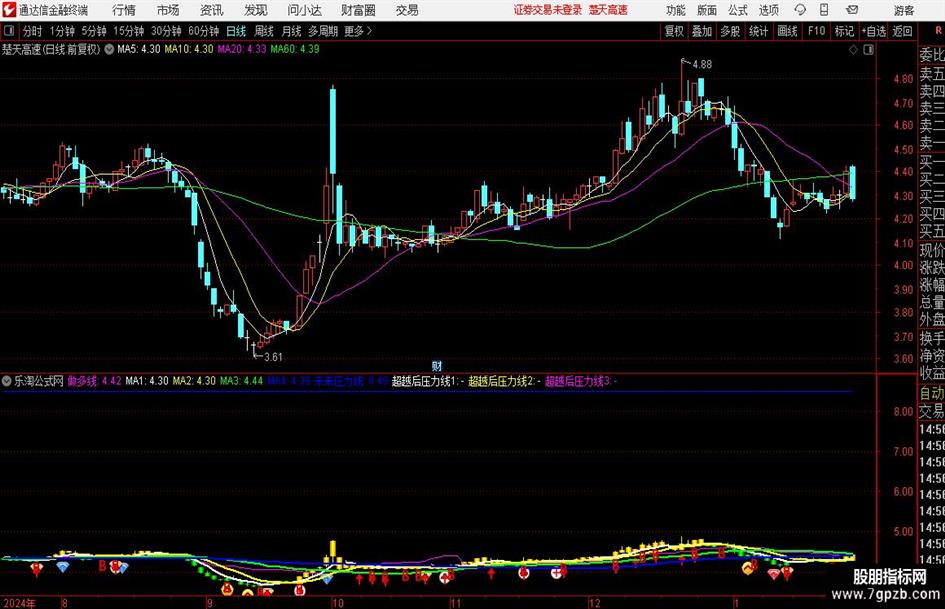
Task: Open the mobile phone icon in title bar
Action: (x=824, y=10)
